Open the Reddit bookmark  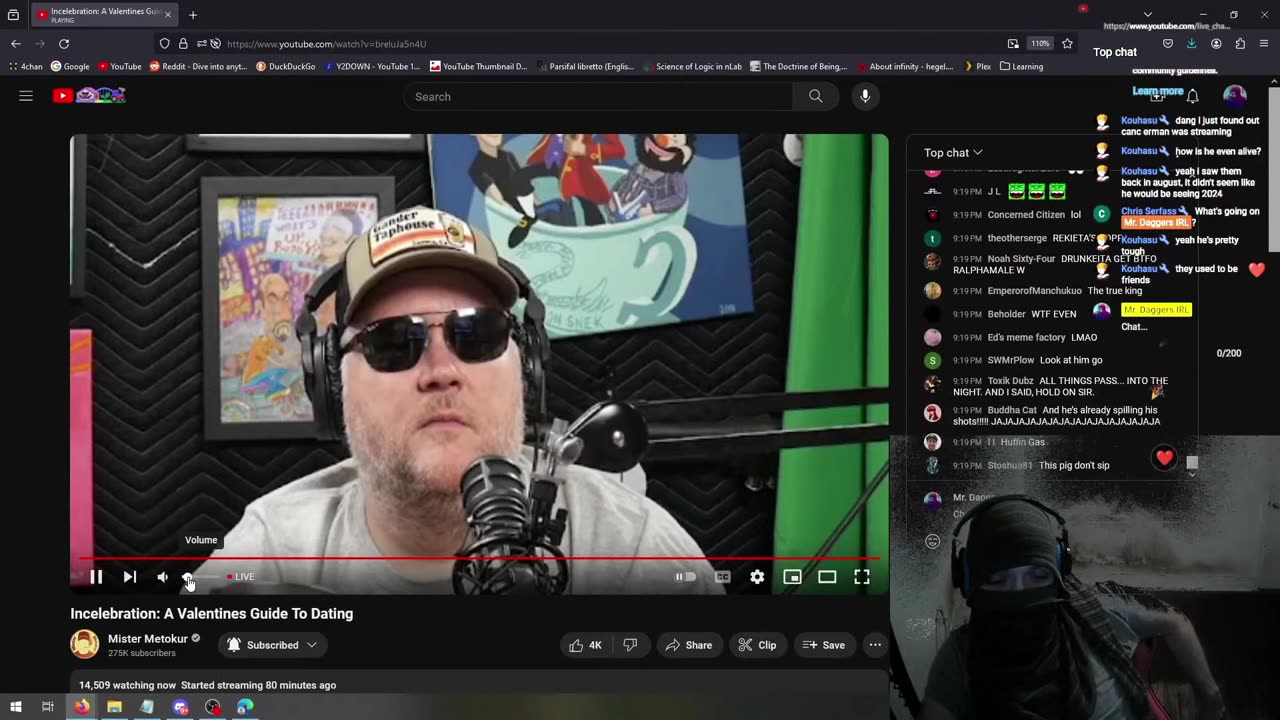[198, 67]
